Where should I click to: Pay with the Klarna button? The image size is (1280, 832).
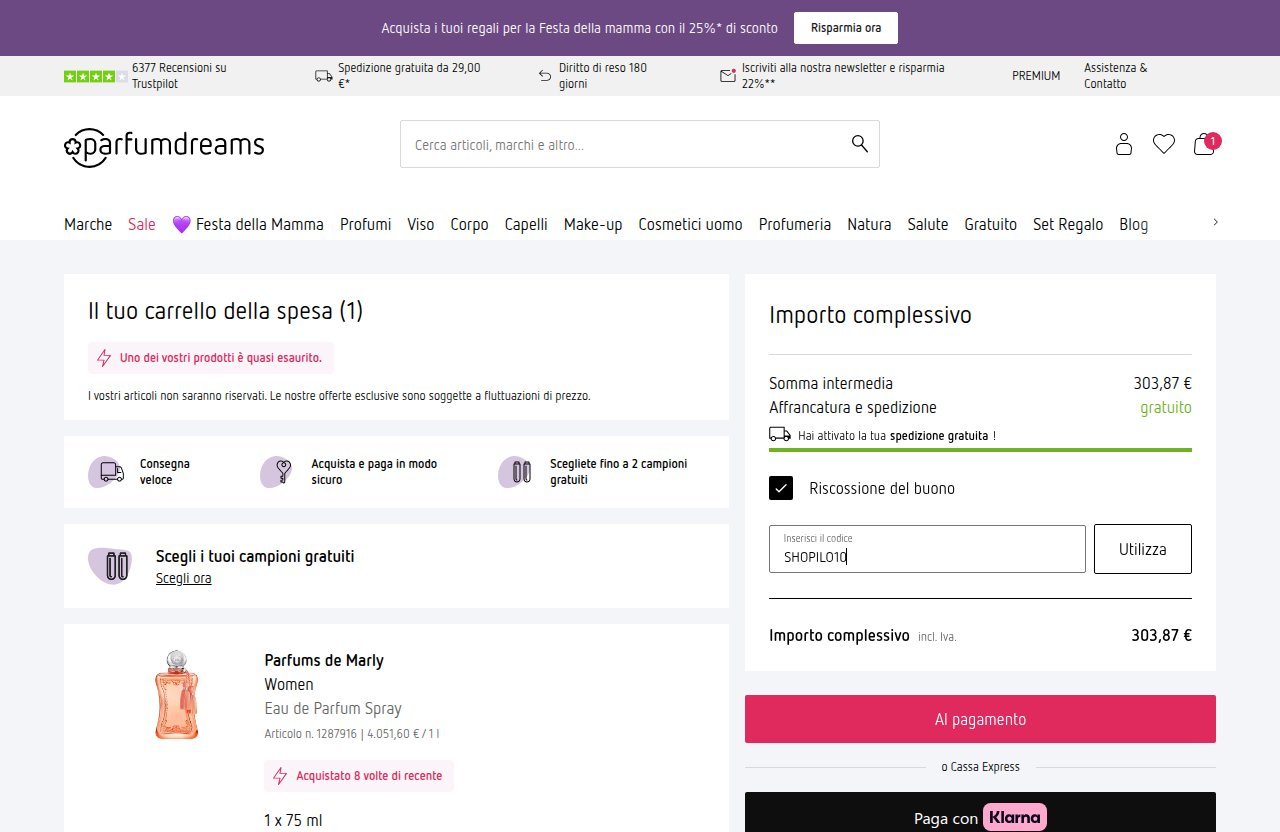pos(980,815)
